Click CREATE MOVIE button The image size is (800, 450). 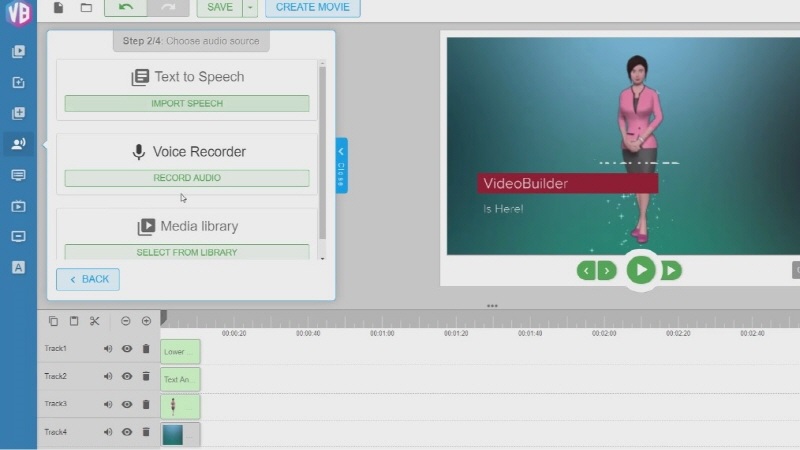313,7
